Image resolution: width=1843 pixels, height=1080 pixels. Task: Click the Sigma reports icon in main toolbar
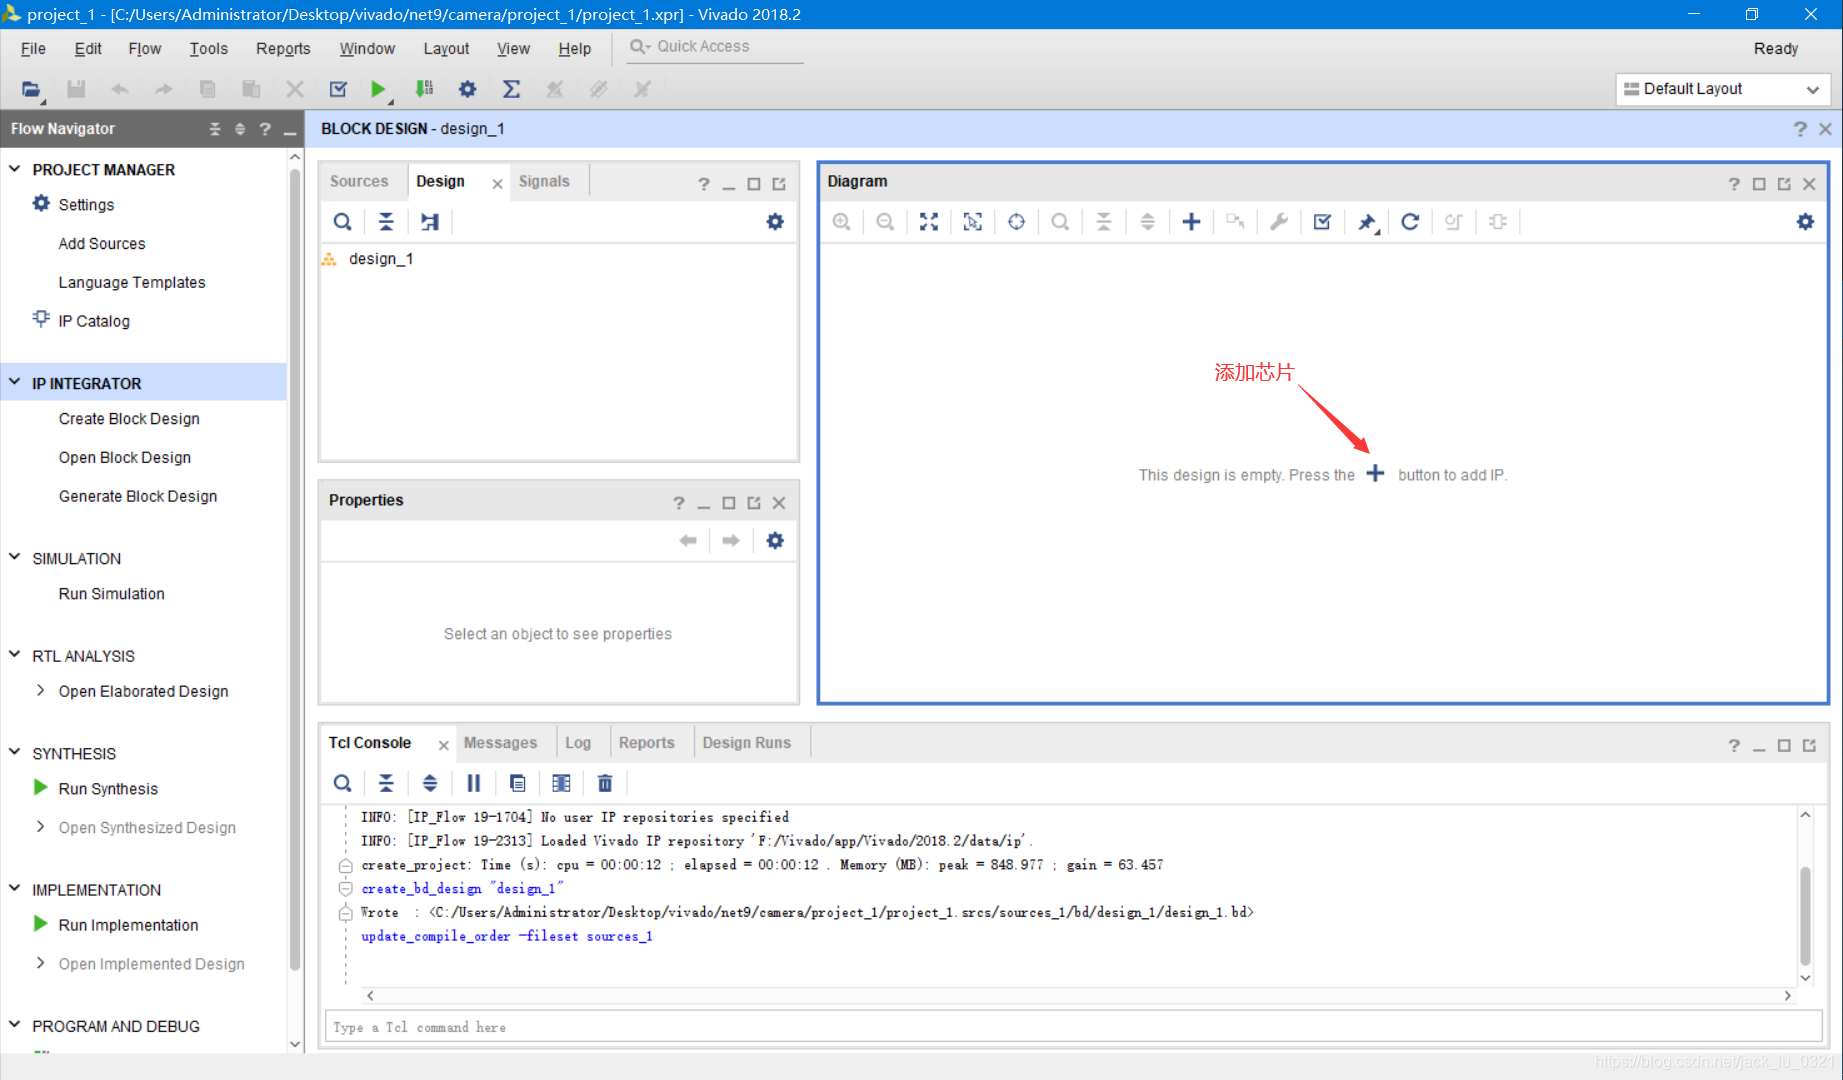pos(511,89)
